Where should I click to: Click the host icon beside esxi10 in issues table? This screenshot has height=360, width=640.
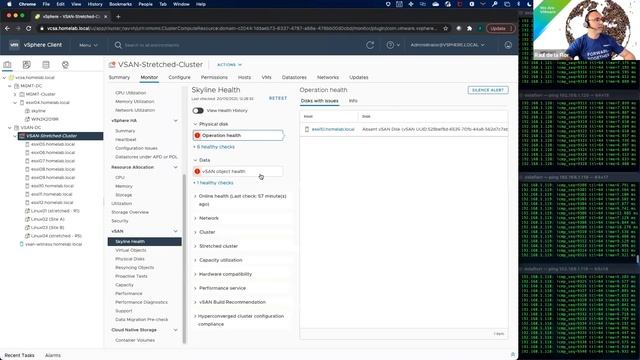pos(307,129)
